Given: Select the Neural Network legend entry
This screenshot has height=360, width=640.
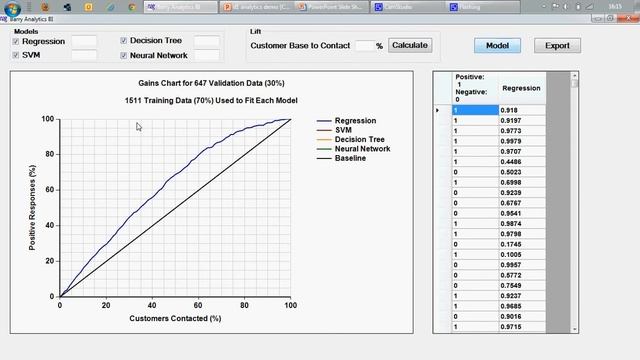Looking at the screenshot, I should tap(353, 149).
